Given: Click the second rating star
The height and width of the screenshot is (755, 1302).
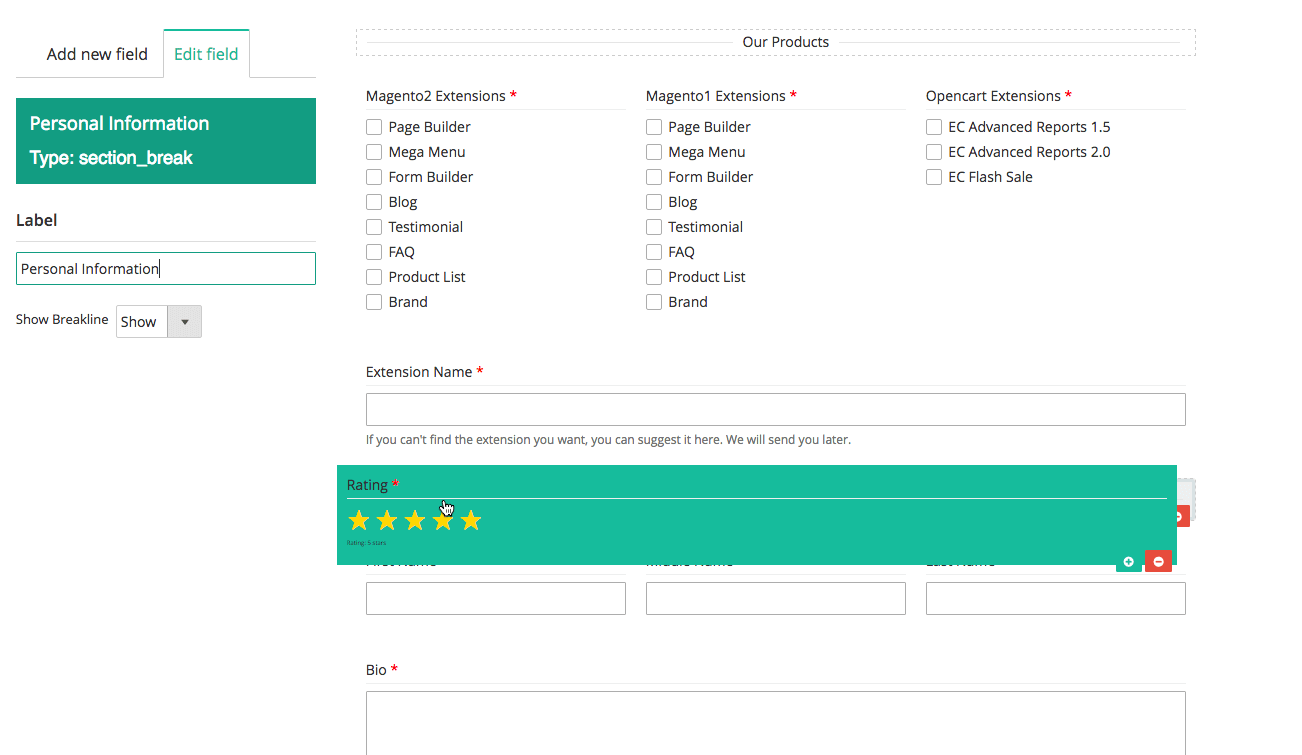Looking at the screenshot, I should 387,520.
